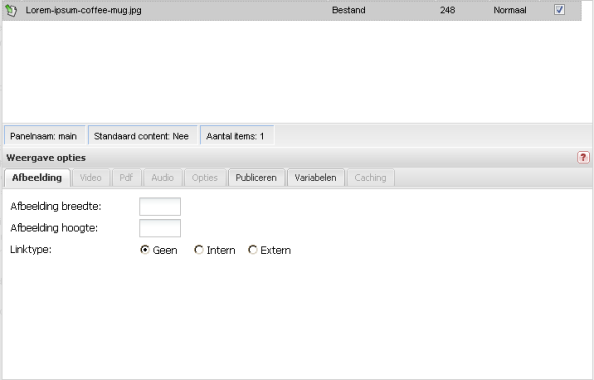Screen dimensions: 594x380
Task: Focus the Afbeelding breedte input field
Action: tap(160, 206)
